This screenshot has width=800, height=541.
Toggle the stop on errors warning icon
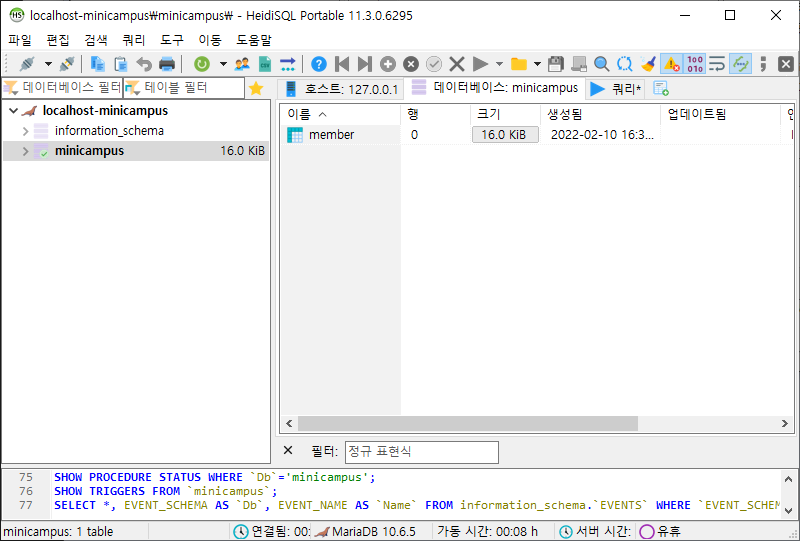point(671,64)
